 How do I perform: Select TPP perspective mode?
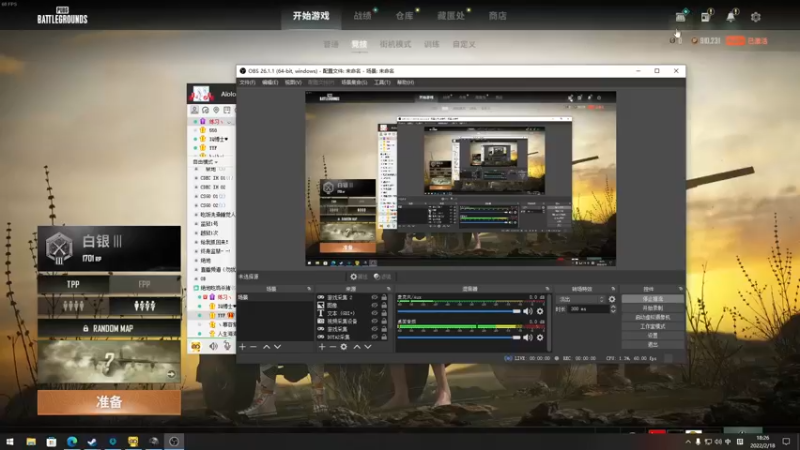coord(73,285)
